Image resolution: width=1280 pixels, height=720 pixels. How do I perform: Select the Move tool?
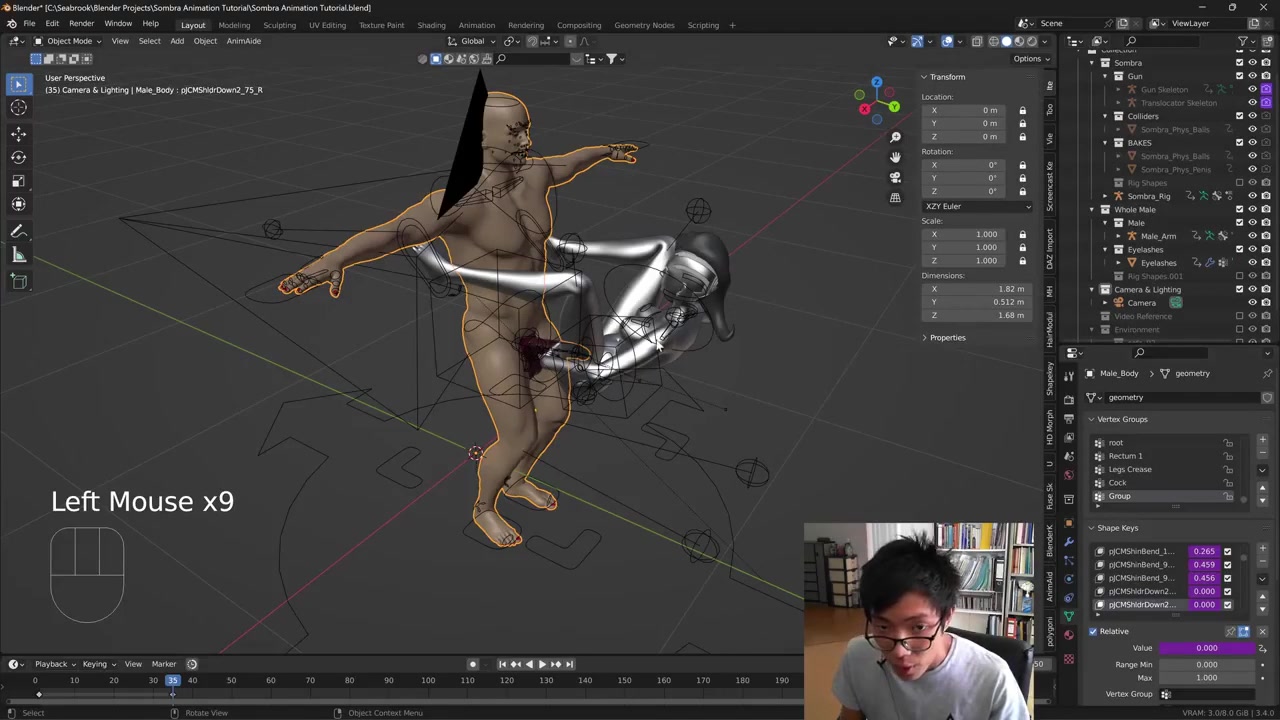coord(18,133)
